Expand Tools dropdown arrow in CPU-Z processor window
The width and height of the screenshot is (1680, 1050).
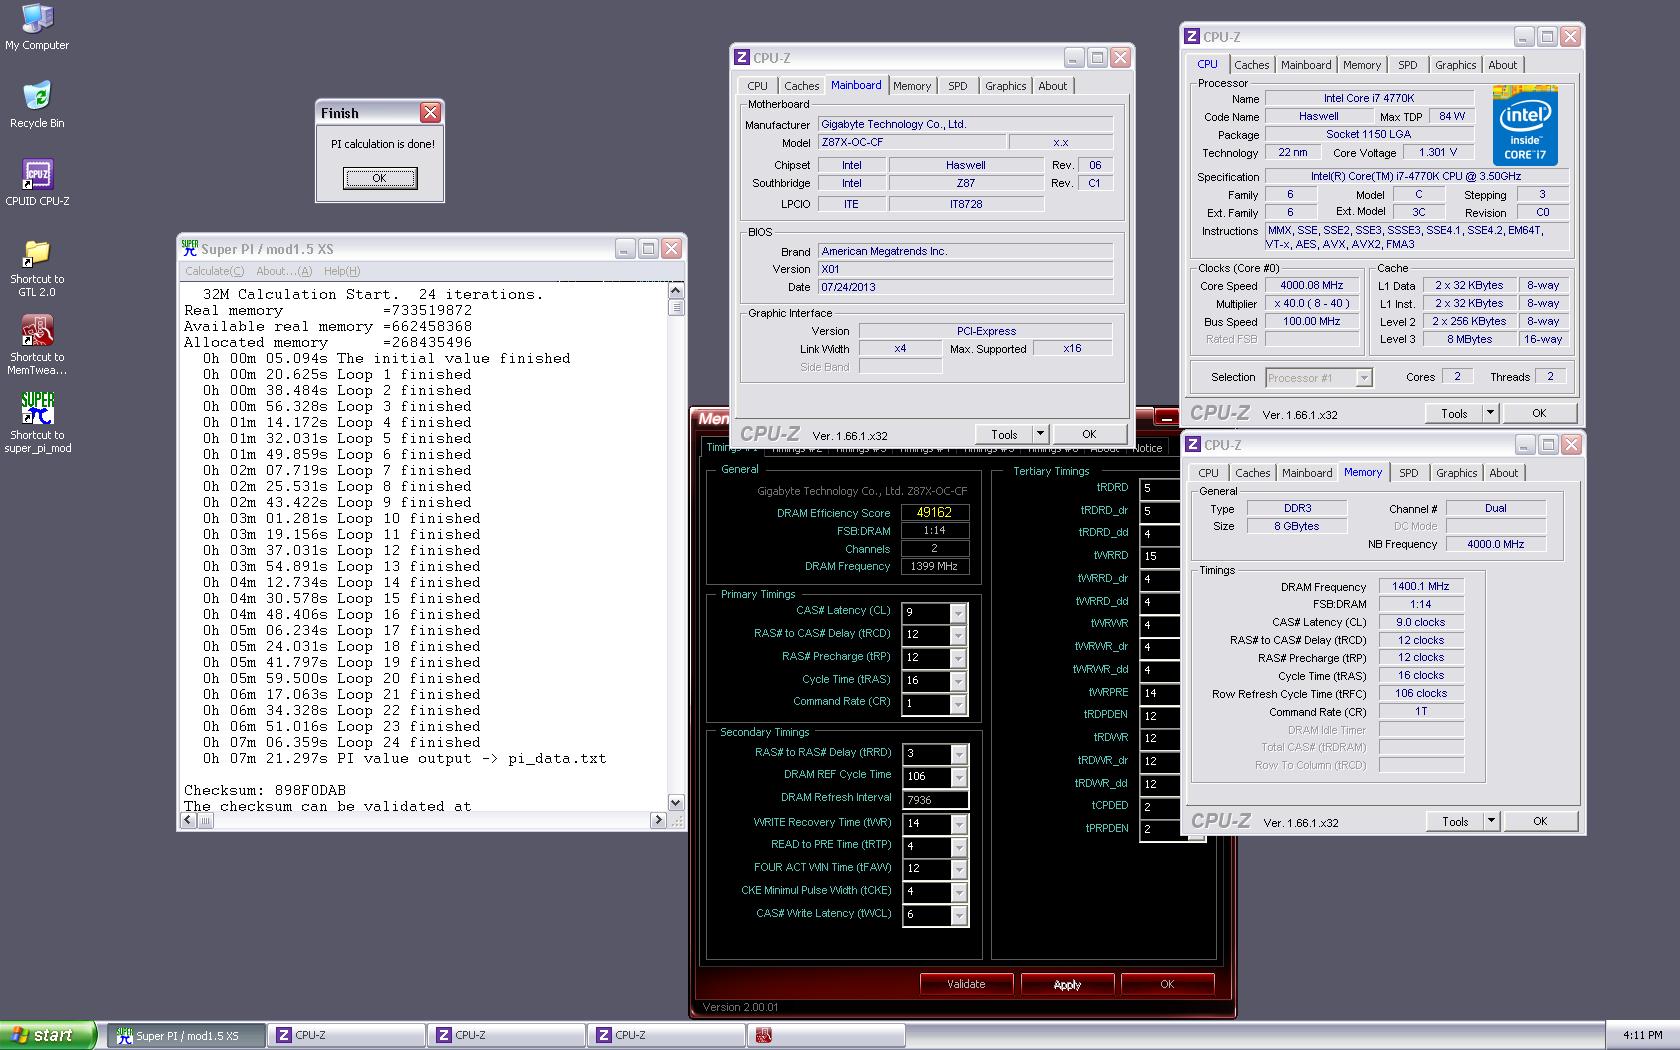1490,413
